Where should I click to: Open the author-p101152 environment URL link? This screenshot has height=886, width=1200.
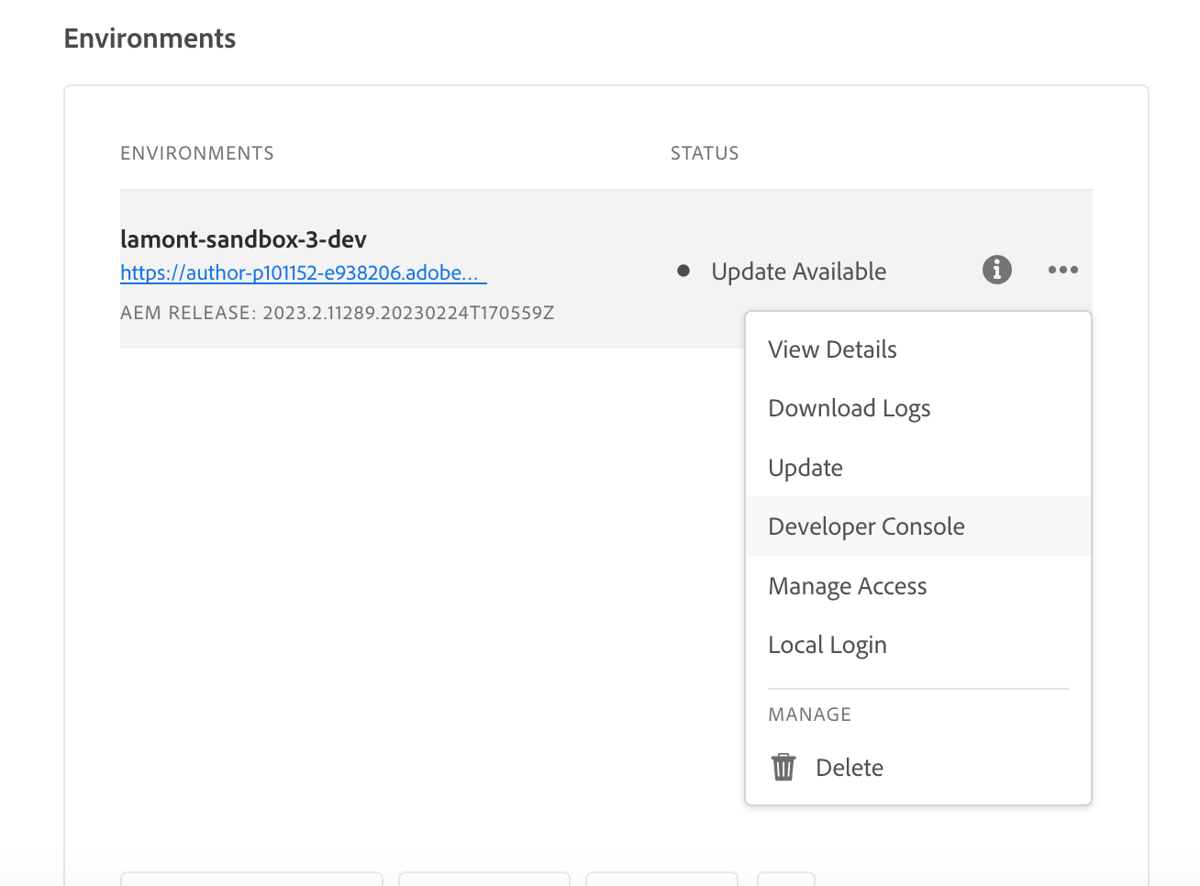(x=303, y=272)
